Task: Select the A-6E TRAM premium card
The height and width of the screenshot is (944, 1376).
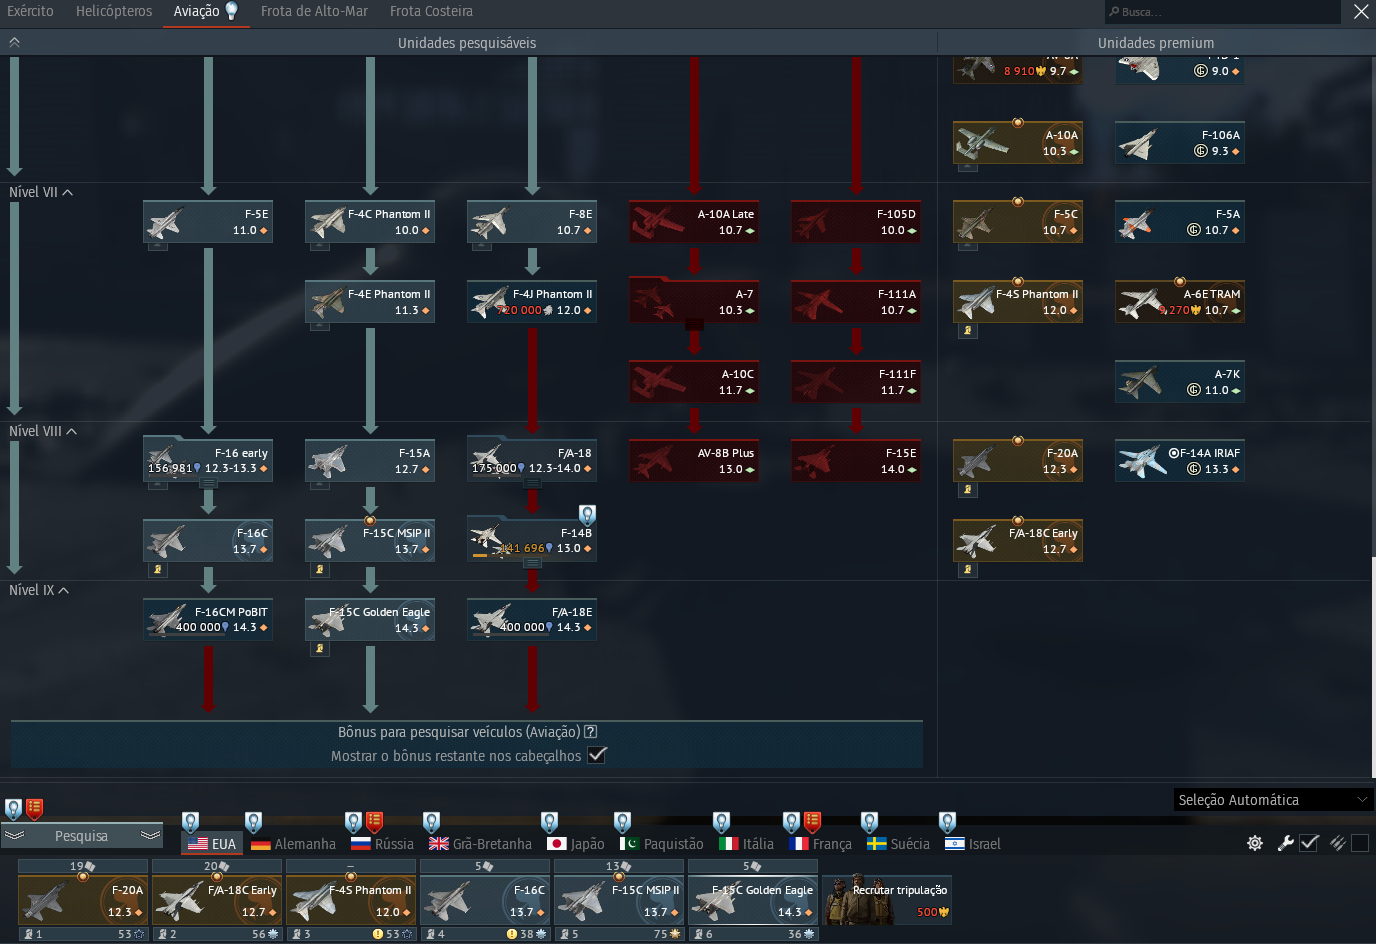Action: [1180, 301]
